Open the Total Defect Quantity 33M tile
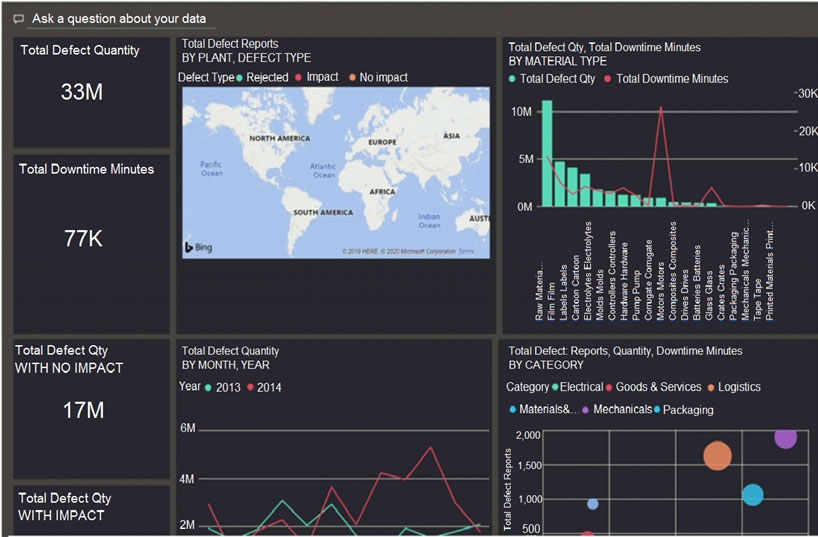818x537 pixels. coord(92,92)
